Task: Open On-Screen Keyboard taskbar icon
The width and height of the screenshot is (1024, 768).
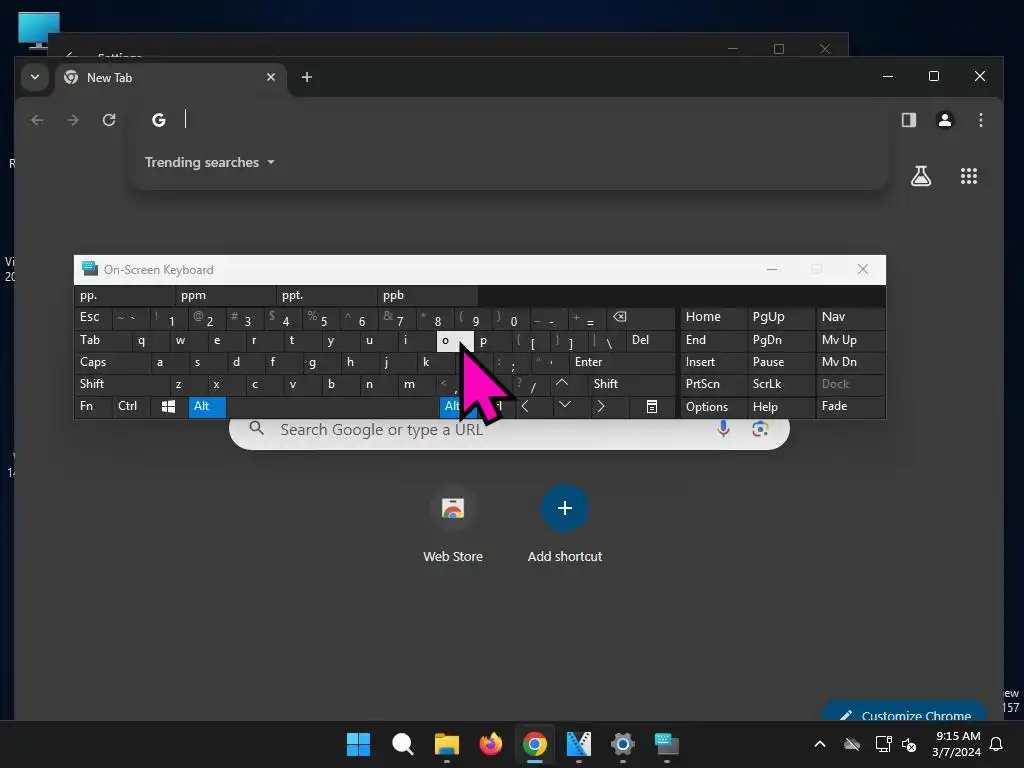Action: 666,744
